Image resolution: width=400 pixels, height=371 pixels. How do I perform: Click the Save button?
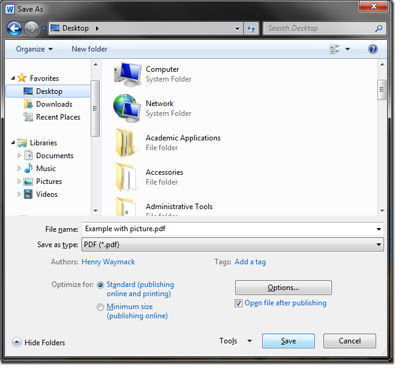coord(288,341)
